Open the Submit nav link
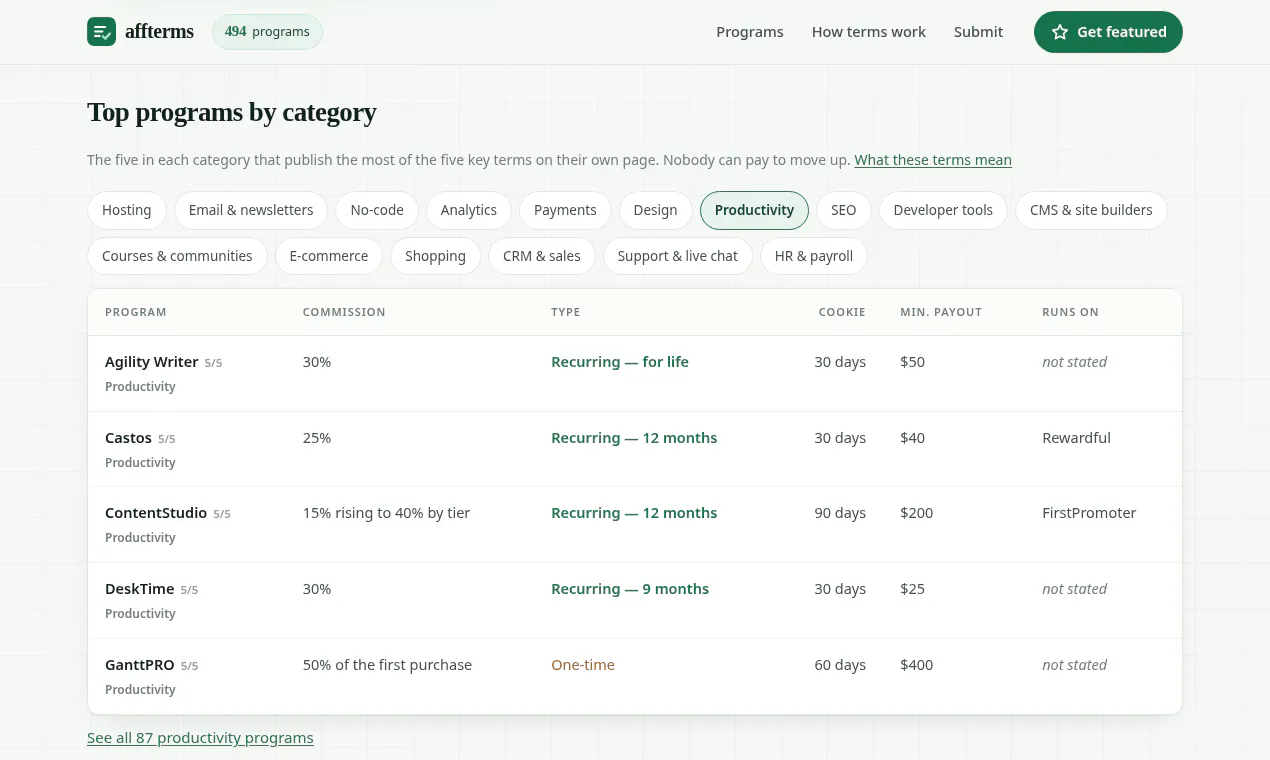 pos(978,32)
